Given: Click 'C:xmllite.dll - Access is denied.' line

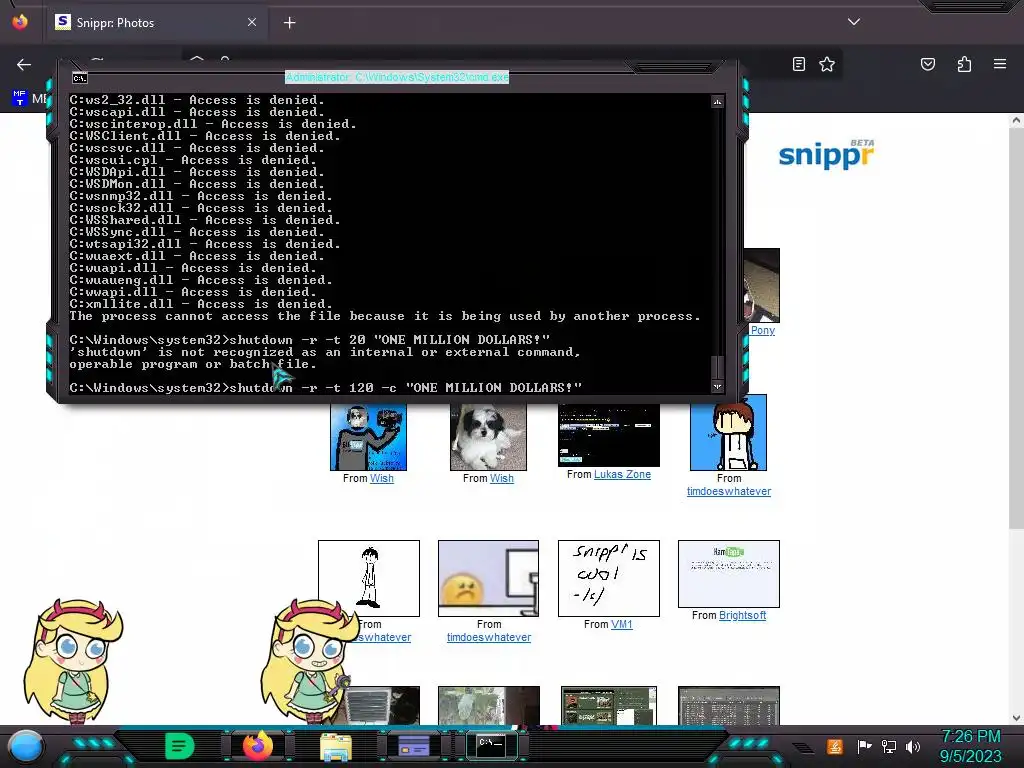Looking at the screenshot, I should [x=201, y=304].
